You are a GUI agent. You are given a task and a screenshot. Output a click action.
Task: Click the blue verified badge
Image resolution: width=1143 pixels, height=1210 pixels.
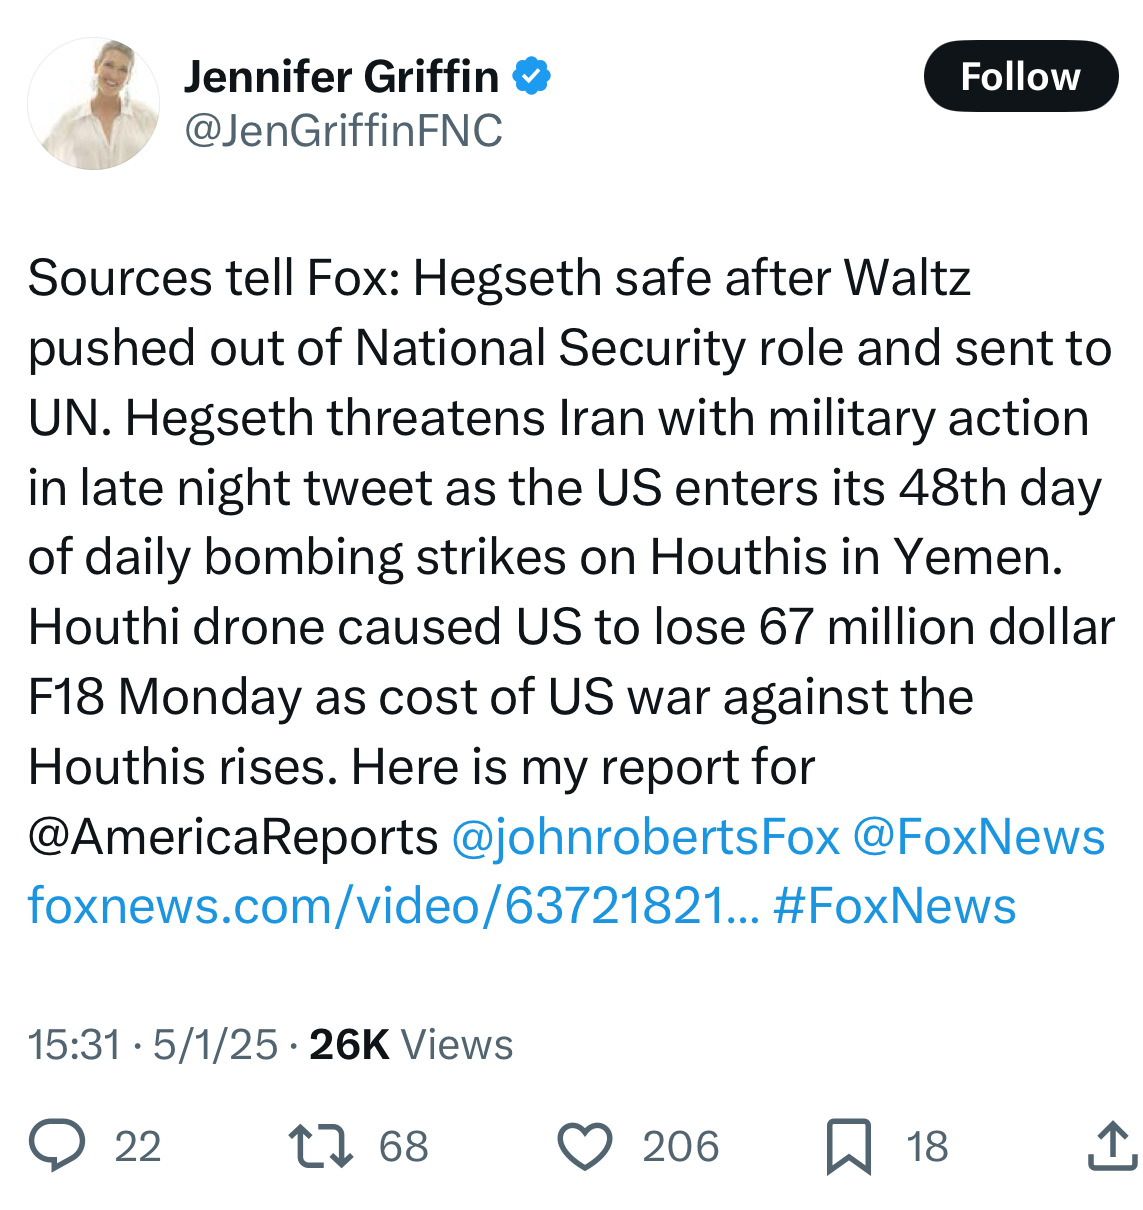(531, 76)
